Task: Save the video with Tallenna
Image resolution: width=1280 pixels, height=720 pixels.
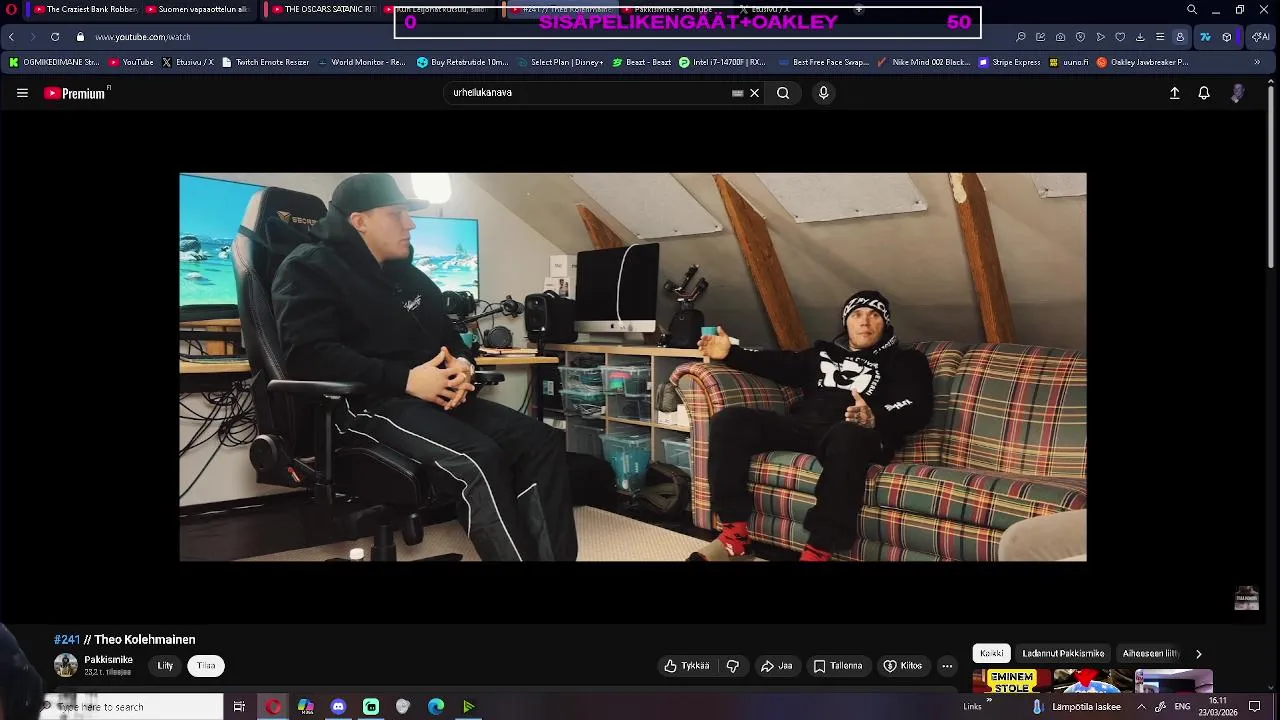Action: 838,666
